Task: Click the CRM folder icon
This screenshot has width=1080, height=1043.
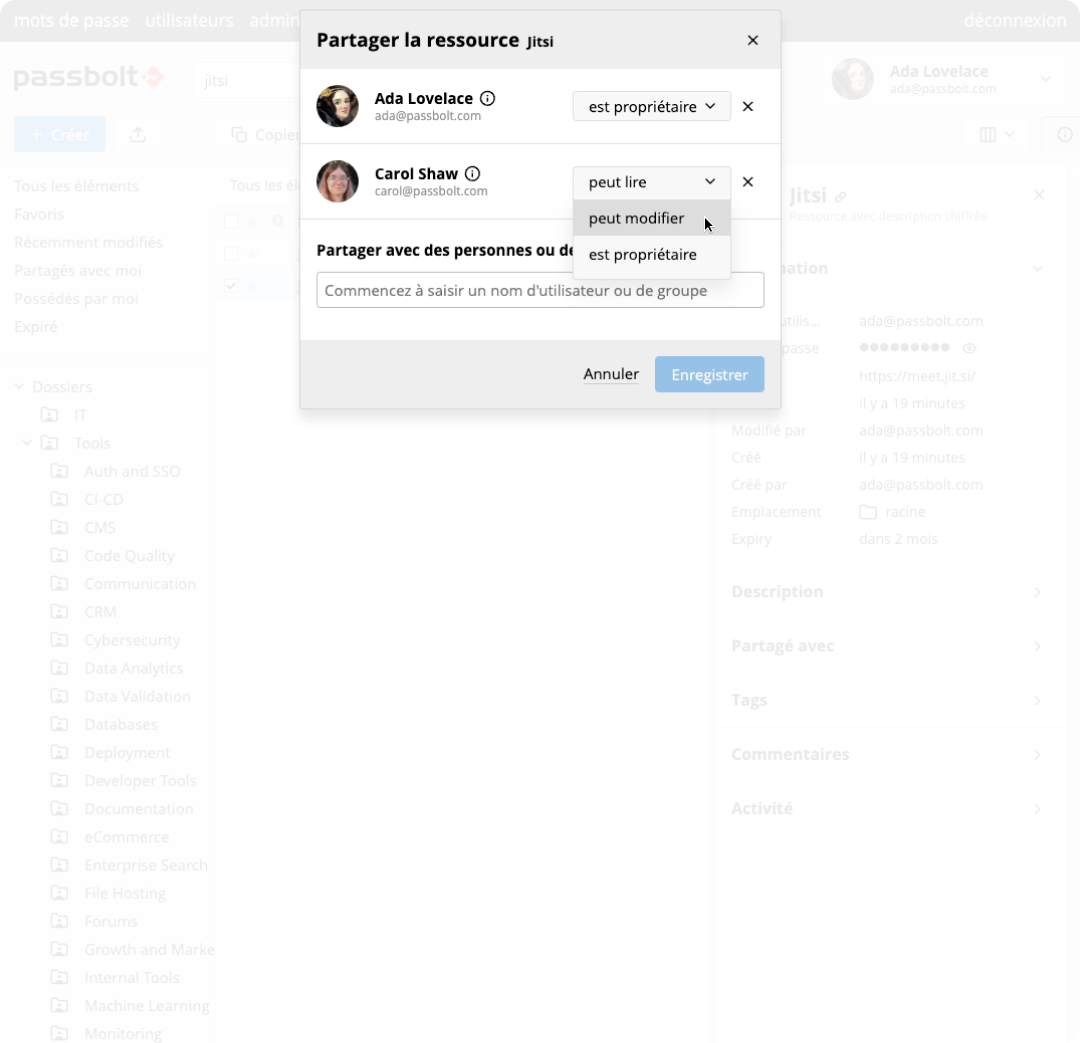Action: [59, 612]
